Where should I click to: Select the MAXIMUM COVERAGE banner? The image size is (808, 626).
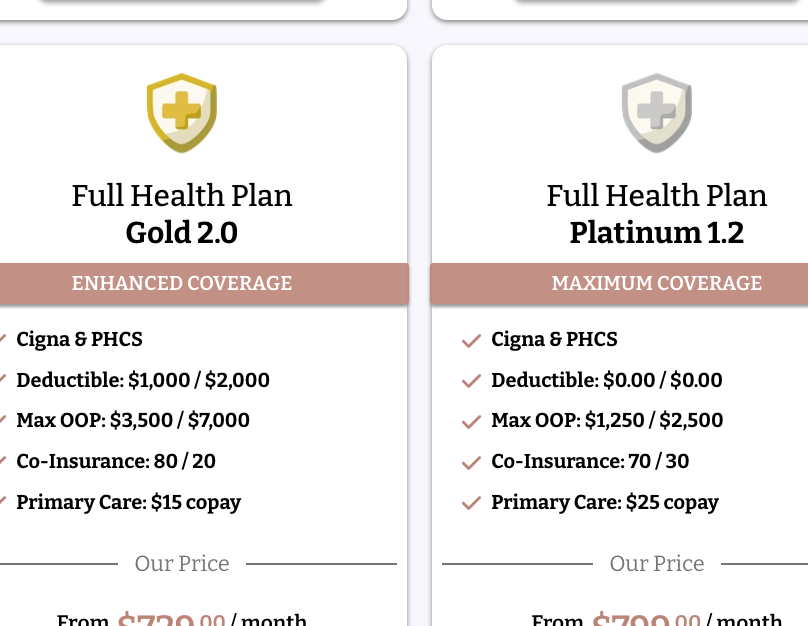click(x=656, y=284)
